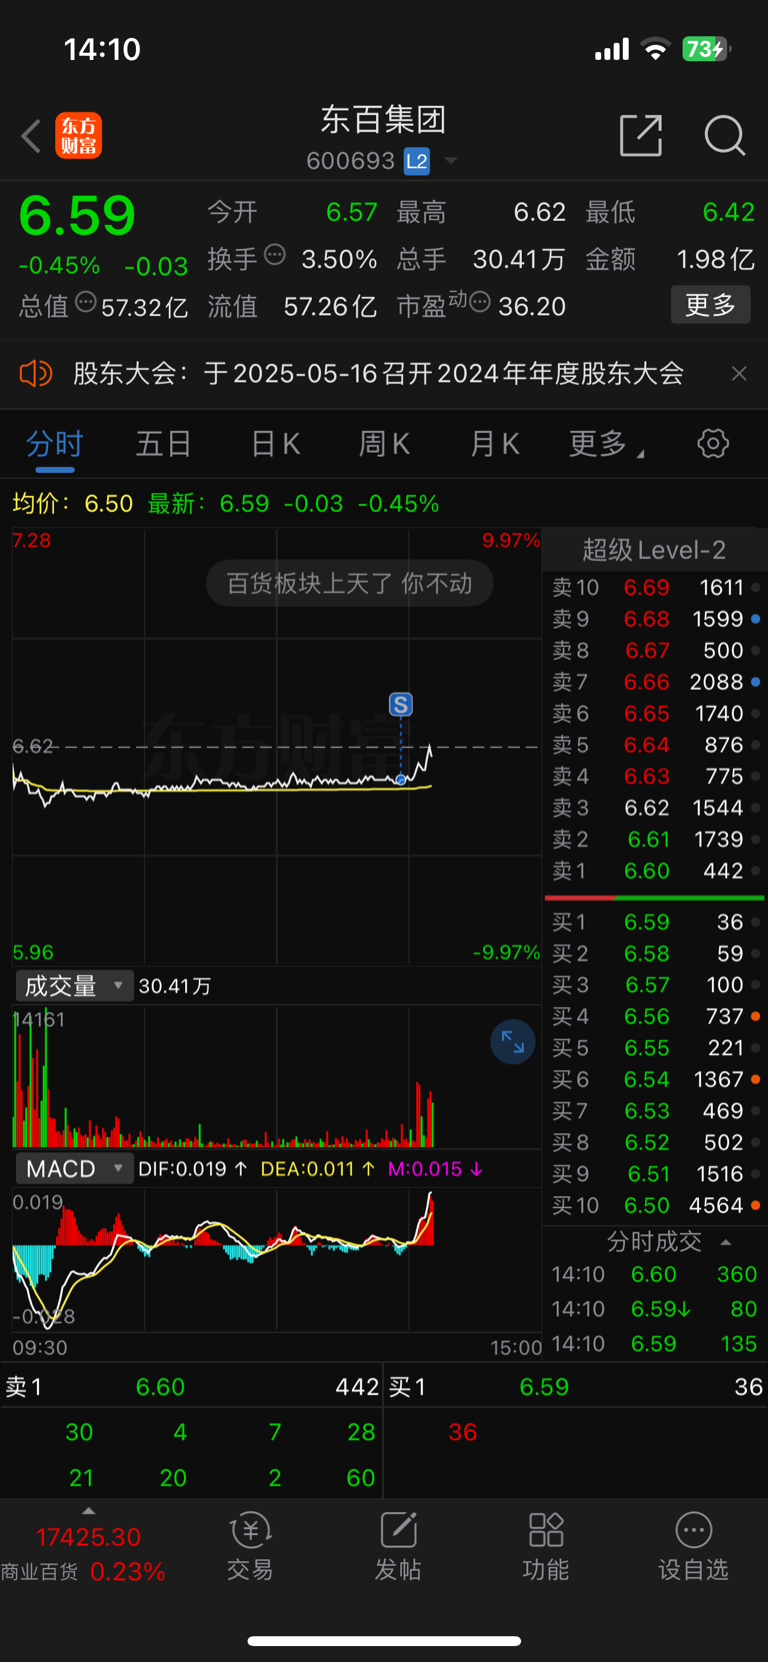Viewport: 768px width, 1663px height.
Task: Tap the bottom 卖1 6.60 442 bar
Action: [x=192, y=1387]
